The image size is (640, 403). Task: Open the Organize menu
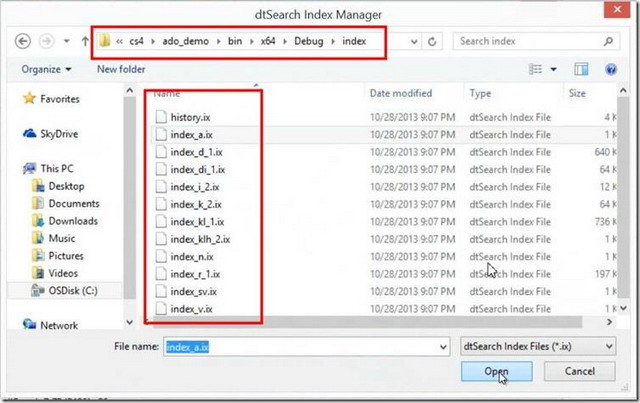coord(46,69)
